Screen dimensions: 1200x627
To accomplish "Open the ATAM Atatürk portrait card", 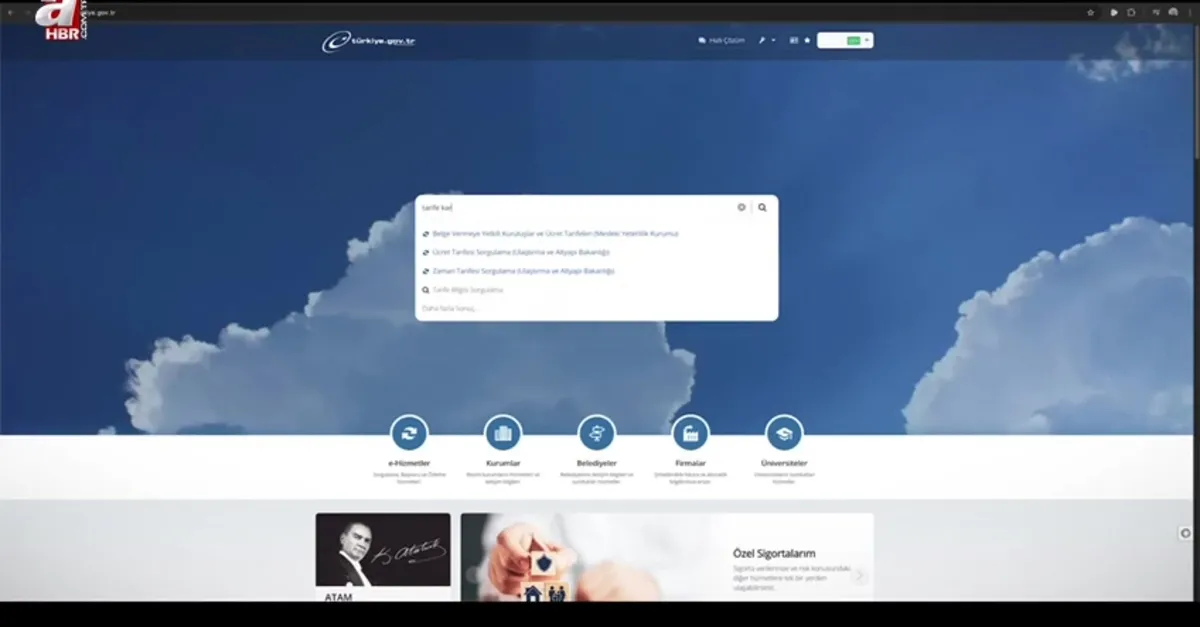I will pyautogui.click(x=383, y=557).
